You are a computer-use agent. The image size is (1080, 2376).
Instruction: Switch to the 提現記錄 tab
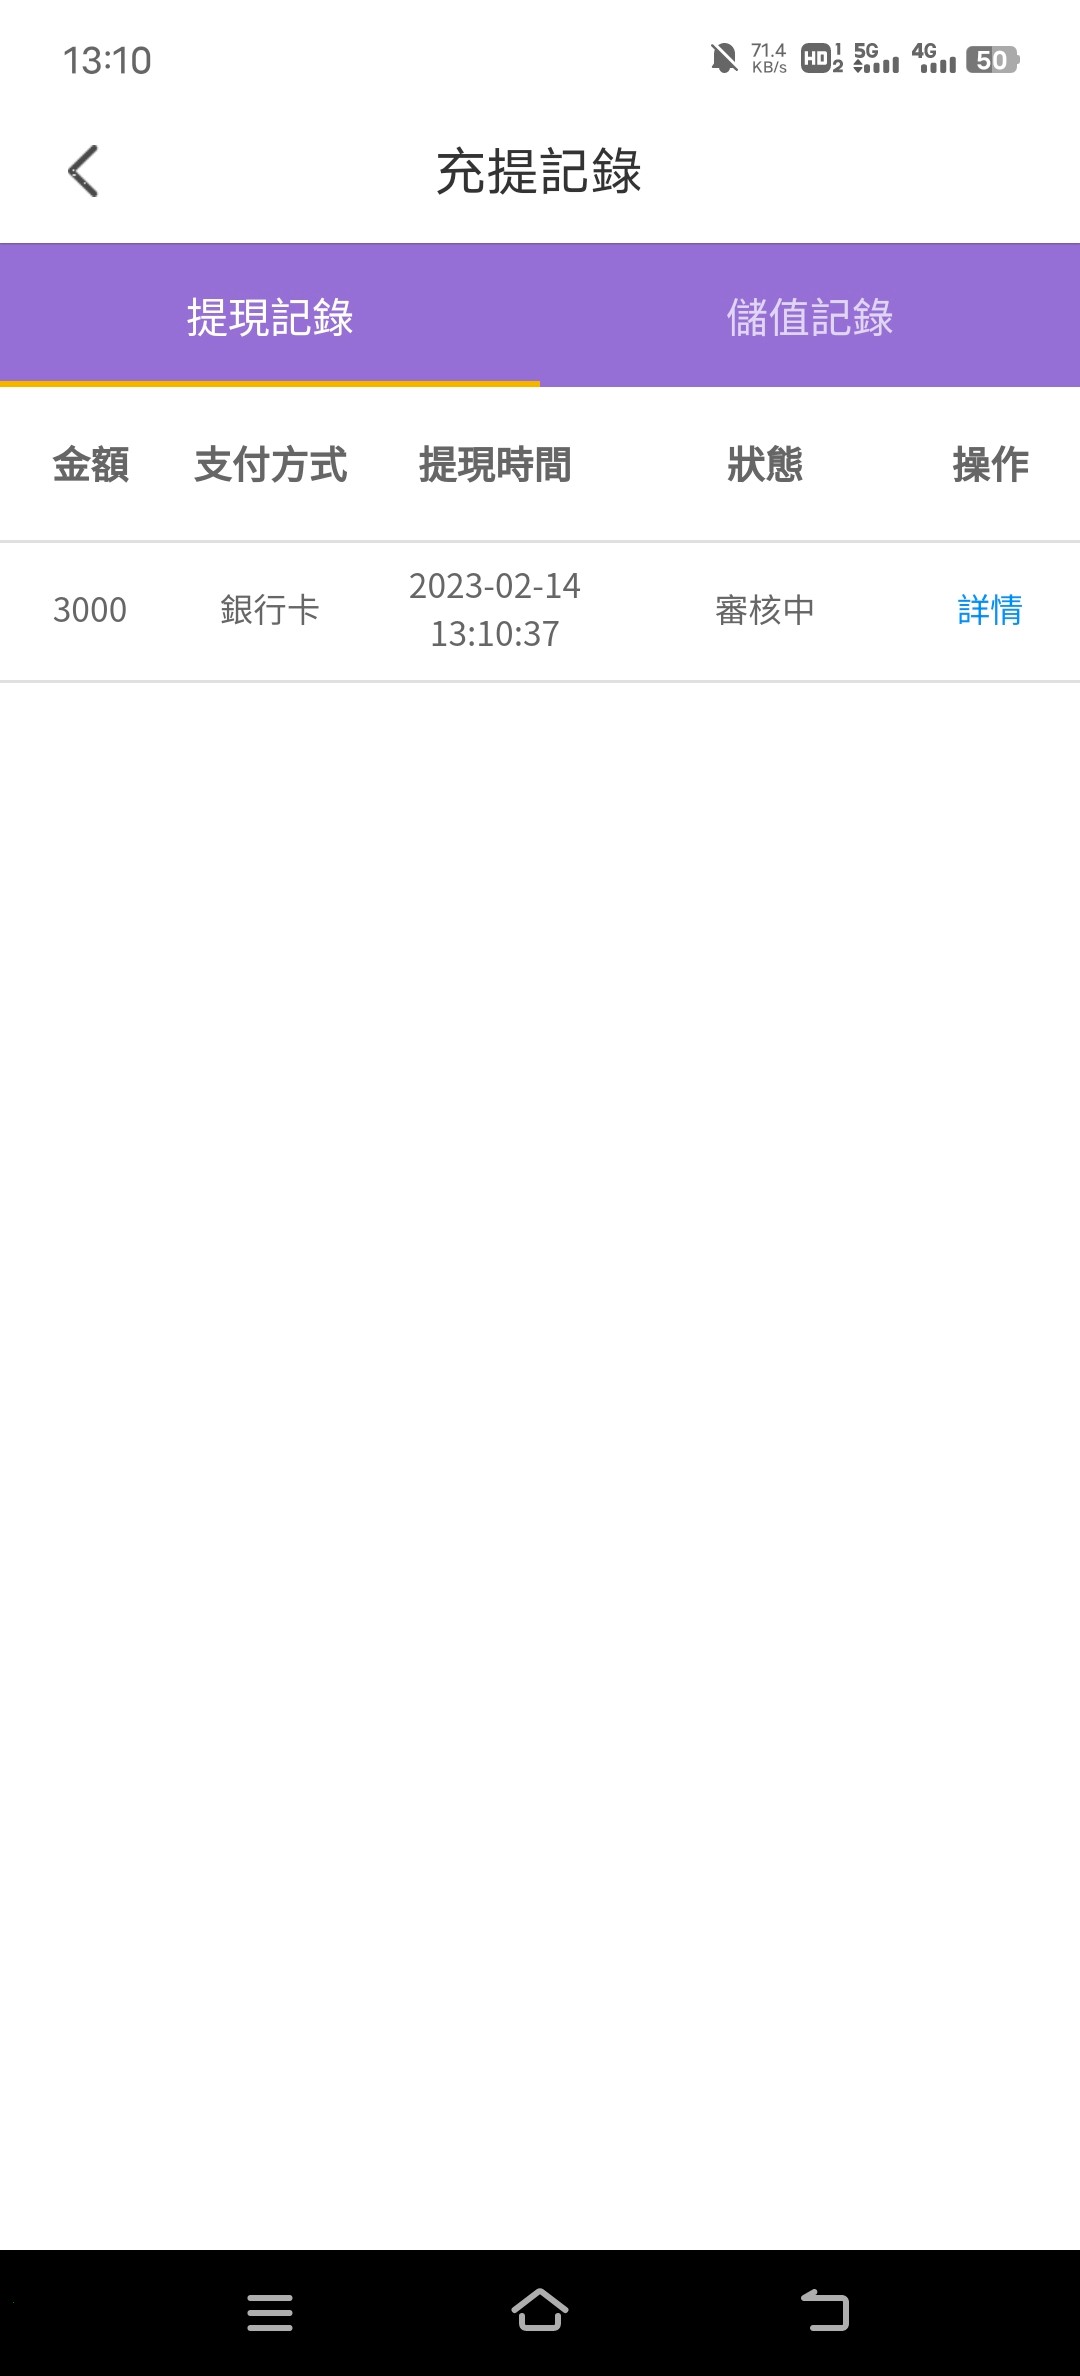(270, 317)
